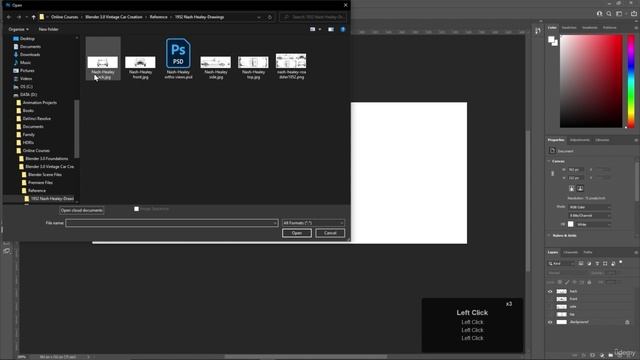Toggle visibility of the front layer

(550, 299)
